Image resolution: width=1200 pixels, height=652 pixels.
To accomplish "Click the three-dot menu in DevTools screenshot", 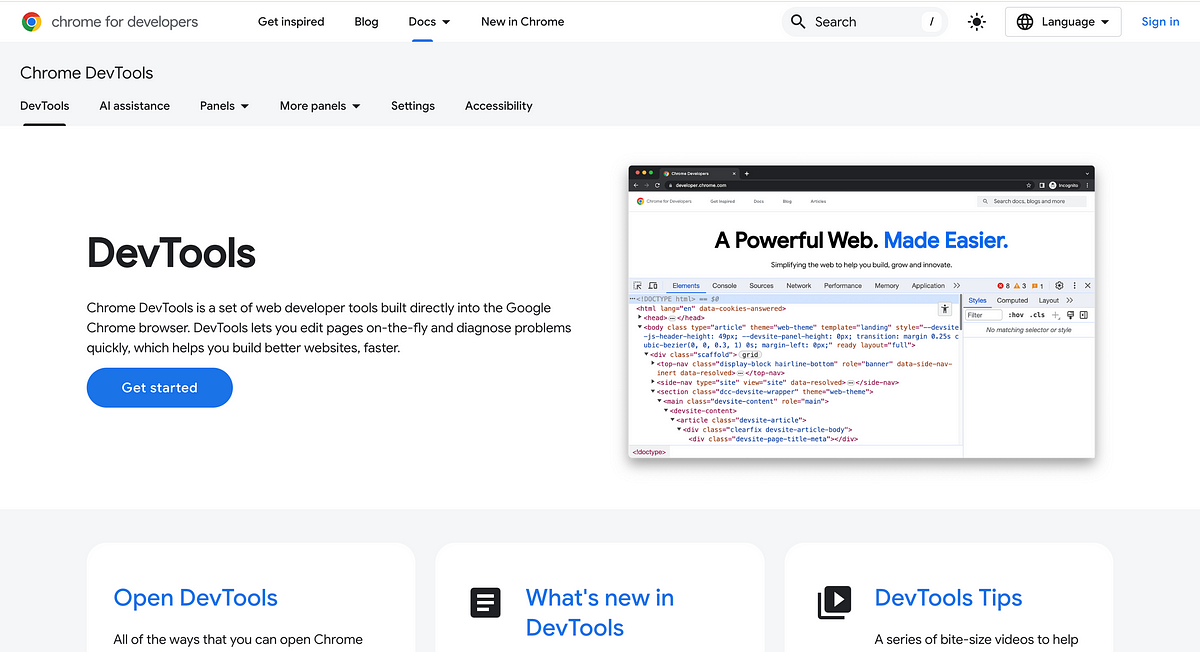I will 1074,285.
